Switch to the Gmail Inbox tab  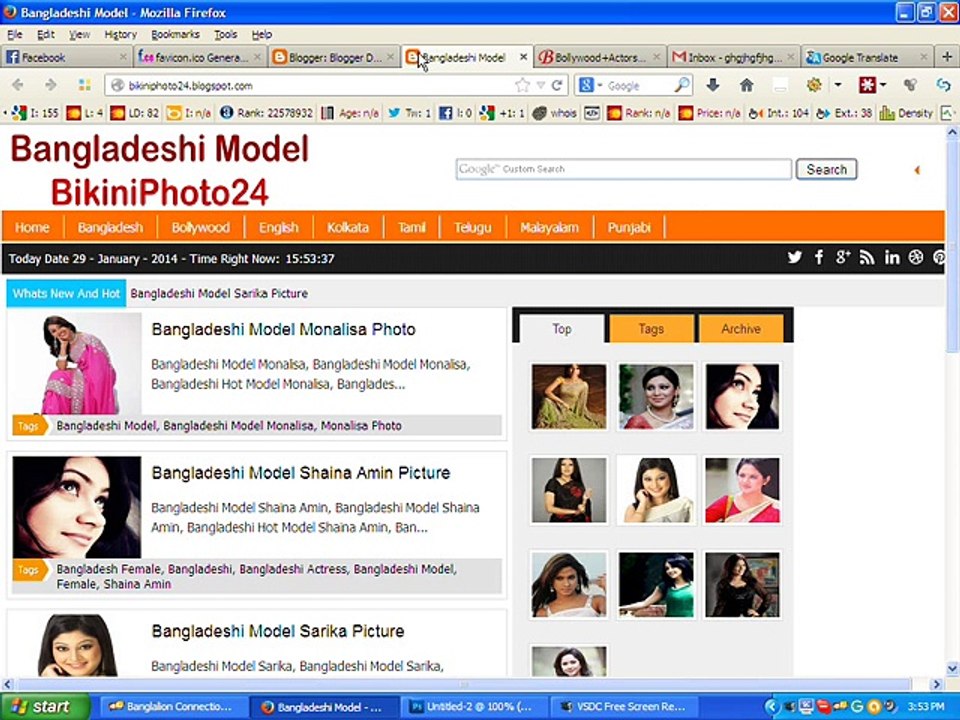point(733,57)
